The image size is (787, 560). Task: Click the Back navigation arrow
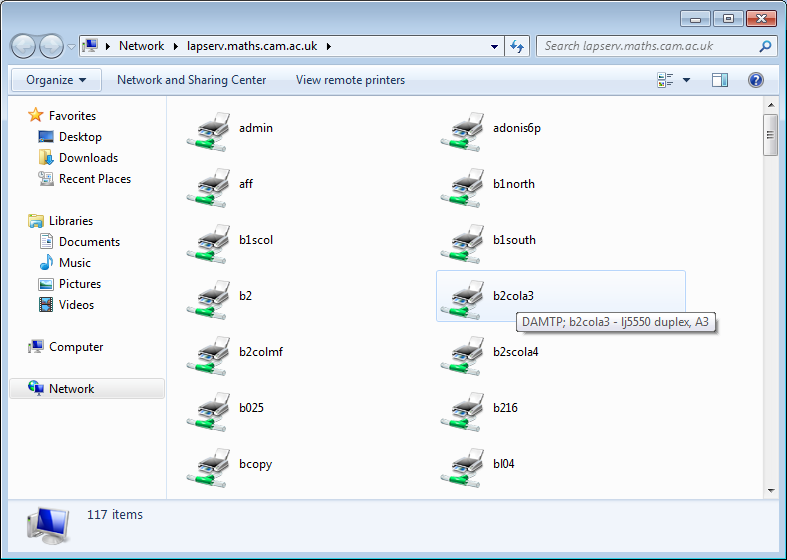(24, 46)
